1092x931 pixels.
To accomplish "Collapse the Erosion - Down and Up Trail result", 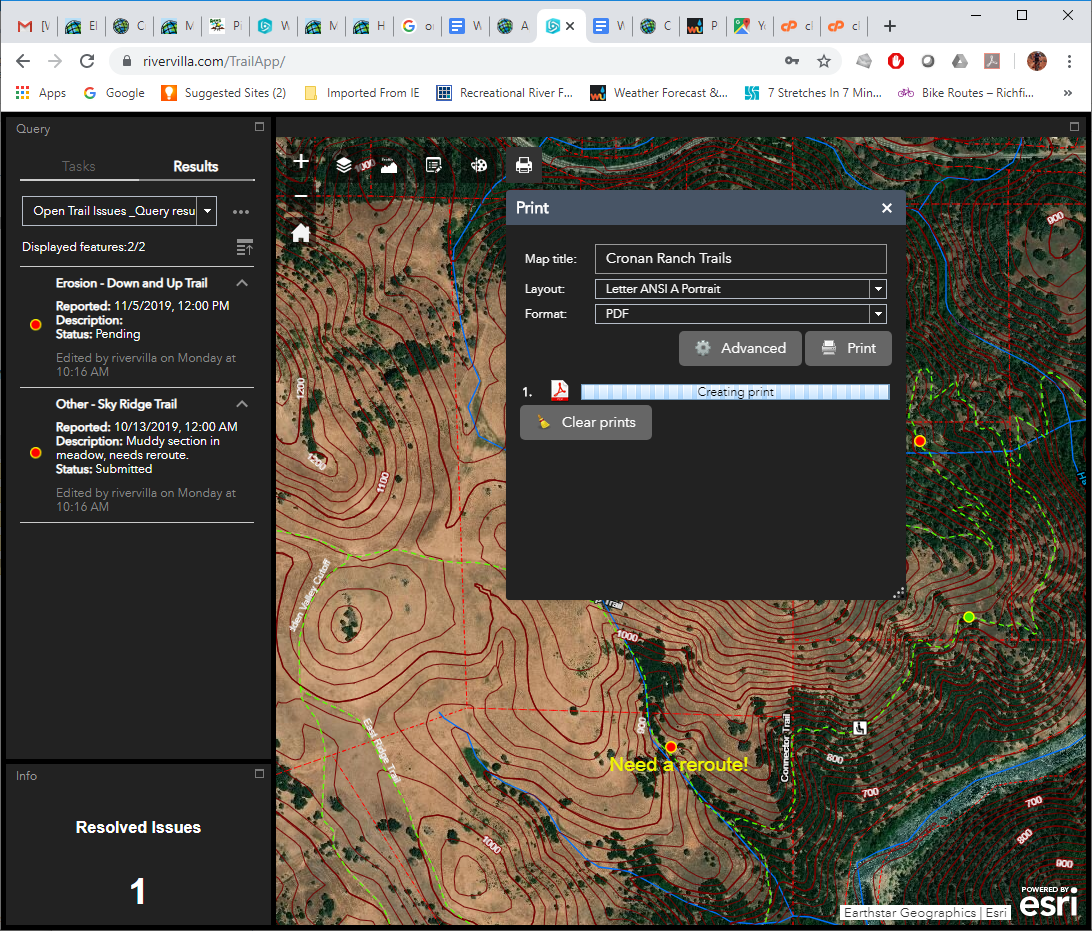I will 242,283.
